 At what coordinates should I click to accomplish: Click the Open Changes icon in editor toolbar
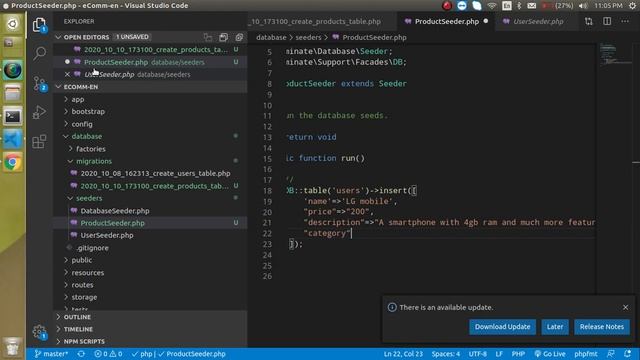(589, 21)
